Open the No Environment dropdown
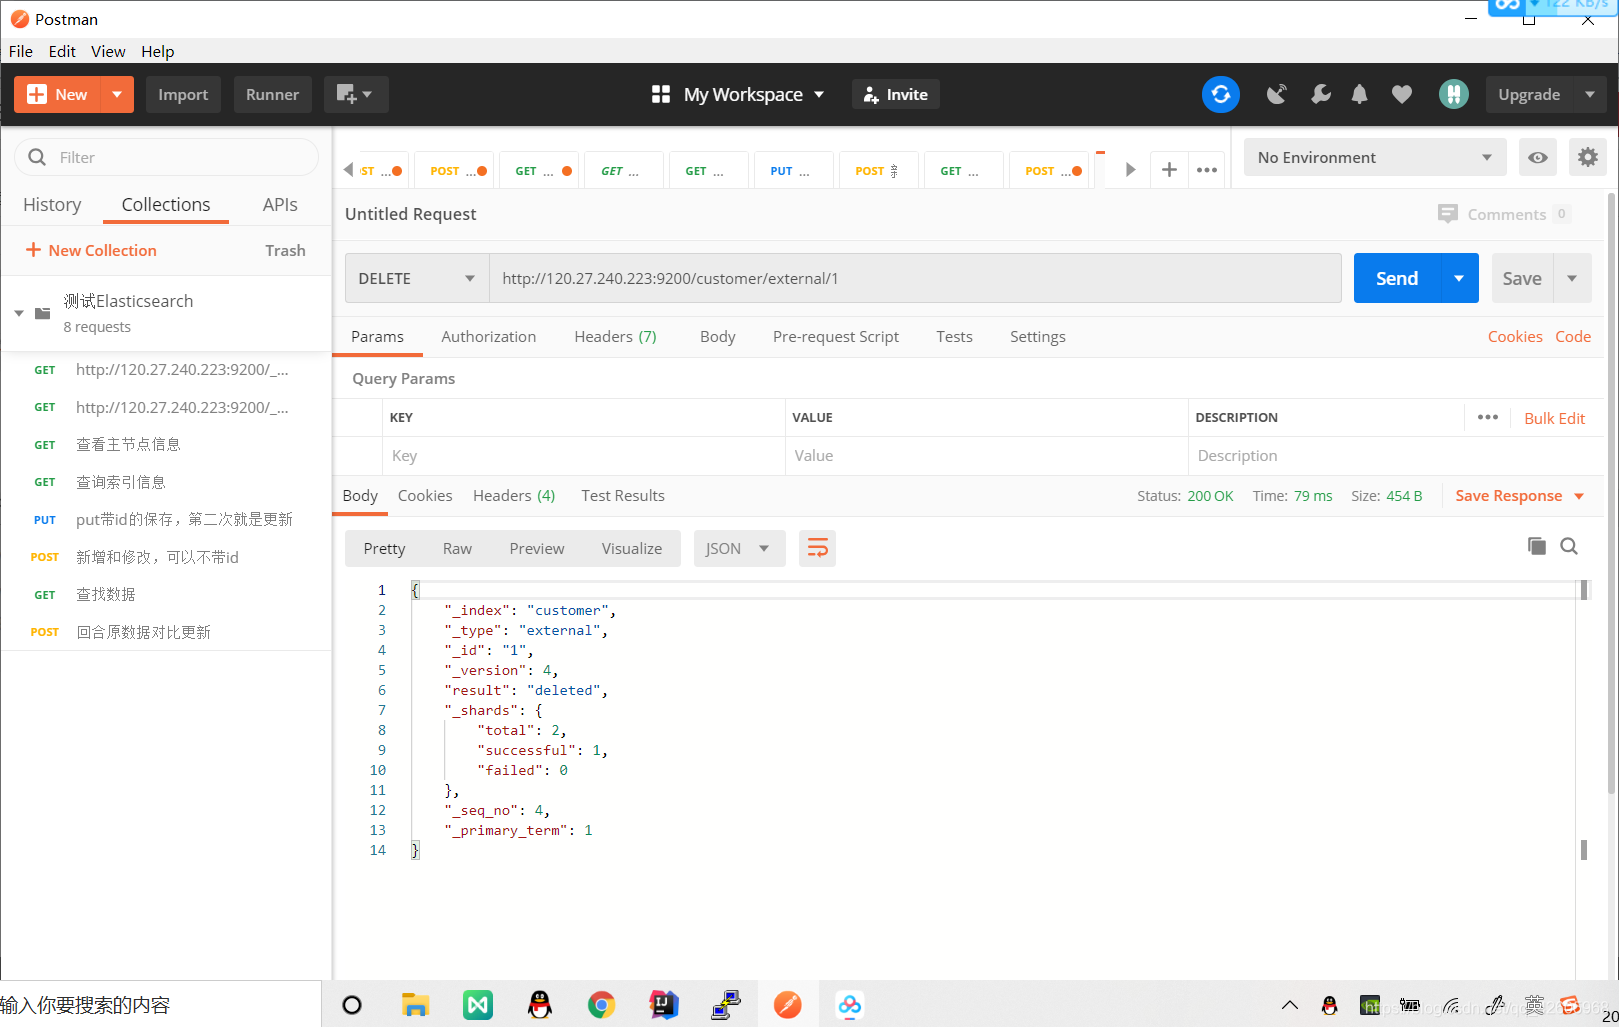The width and height of the screenshot is (1619, 1027). click(x=1375, y=157)
